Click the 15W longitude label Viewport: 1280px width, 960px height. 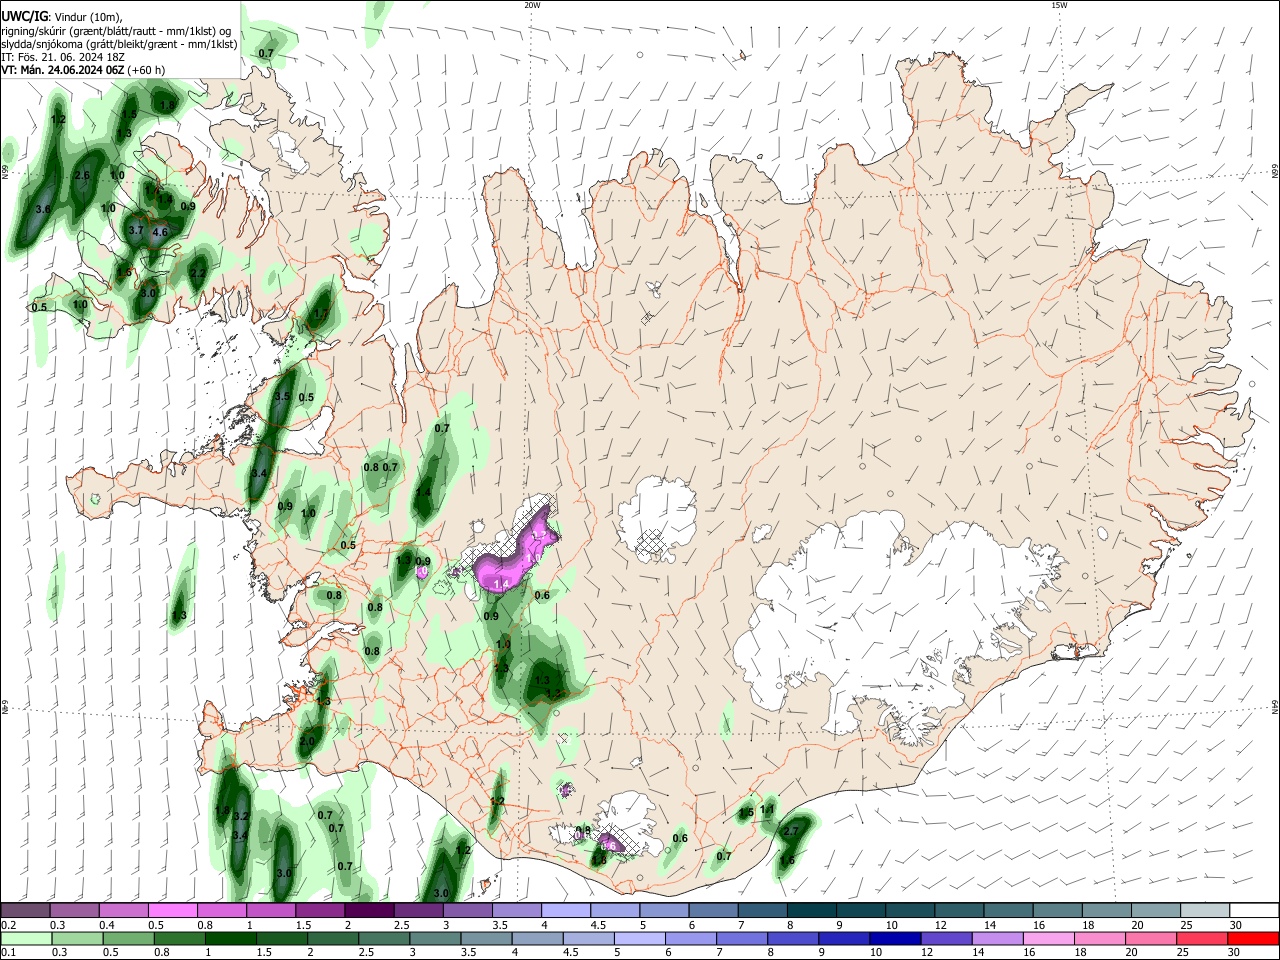pos(1059,5)
